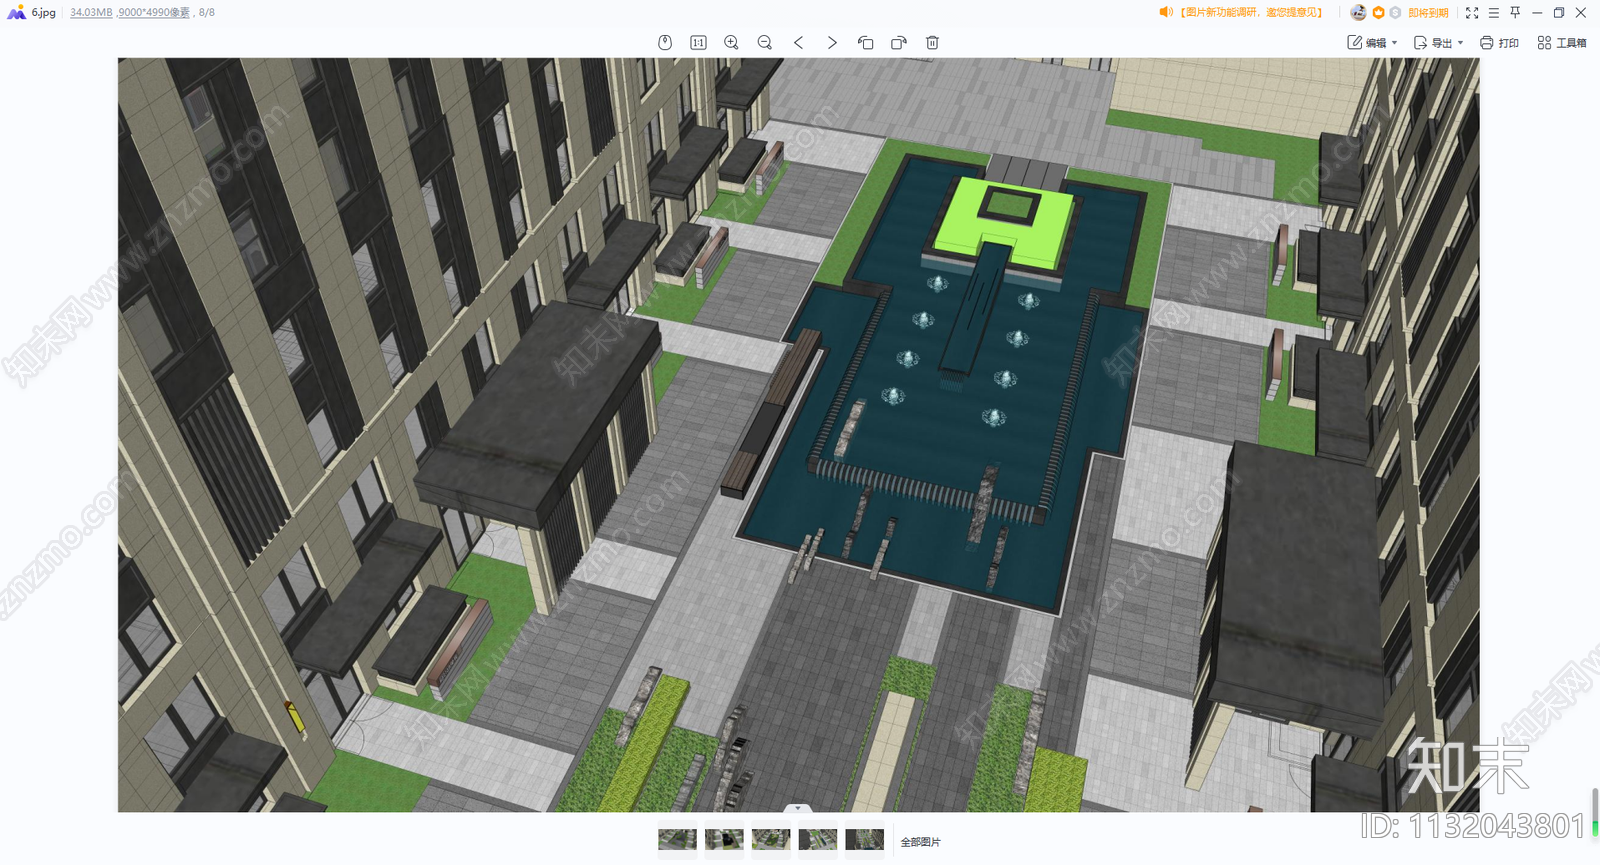The height and width of the screenshot is (865, 1600).
Task: Rotate image clockwise
Action: (899, 42)
